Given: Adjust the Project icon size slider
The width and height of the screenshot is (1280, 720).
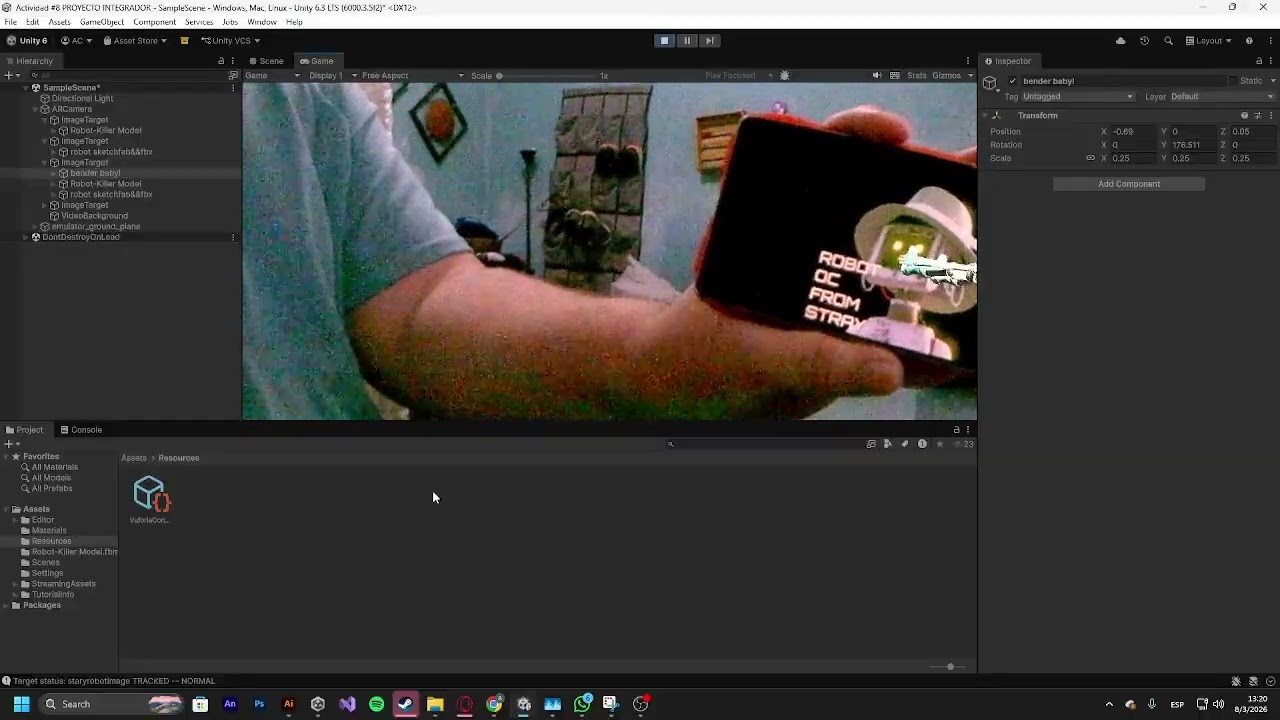Looking at the screenshot, I should tap(948, 667).
